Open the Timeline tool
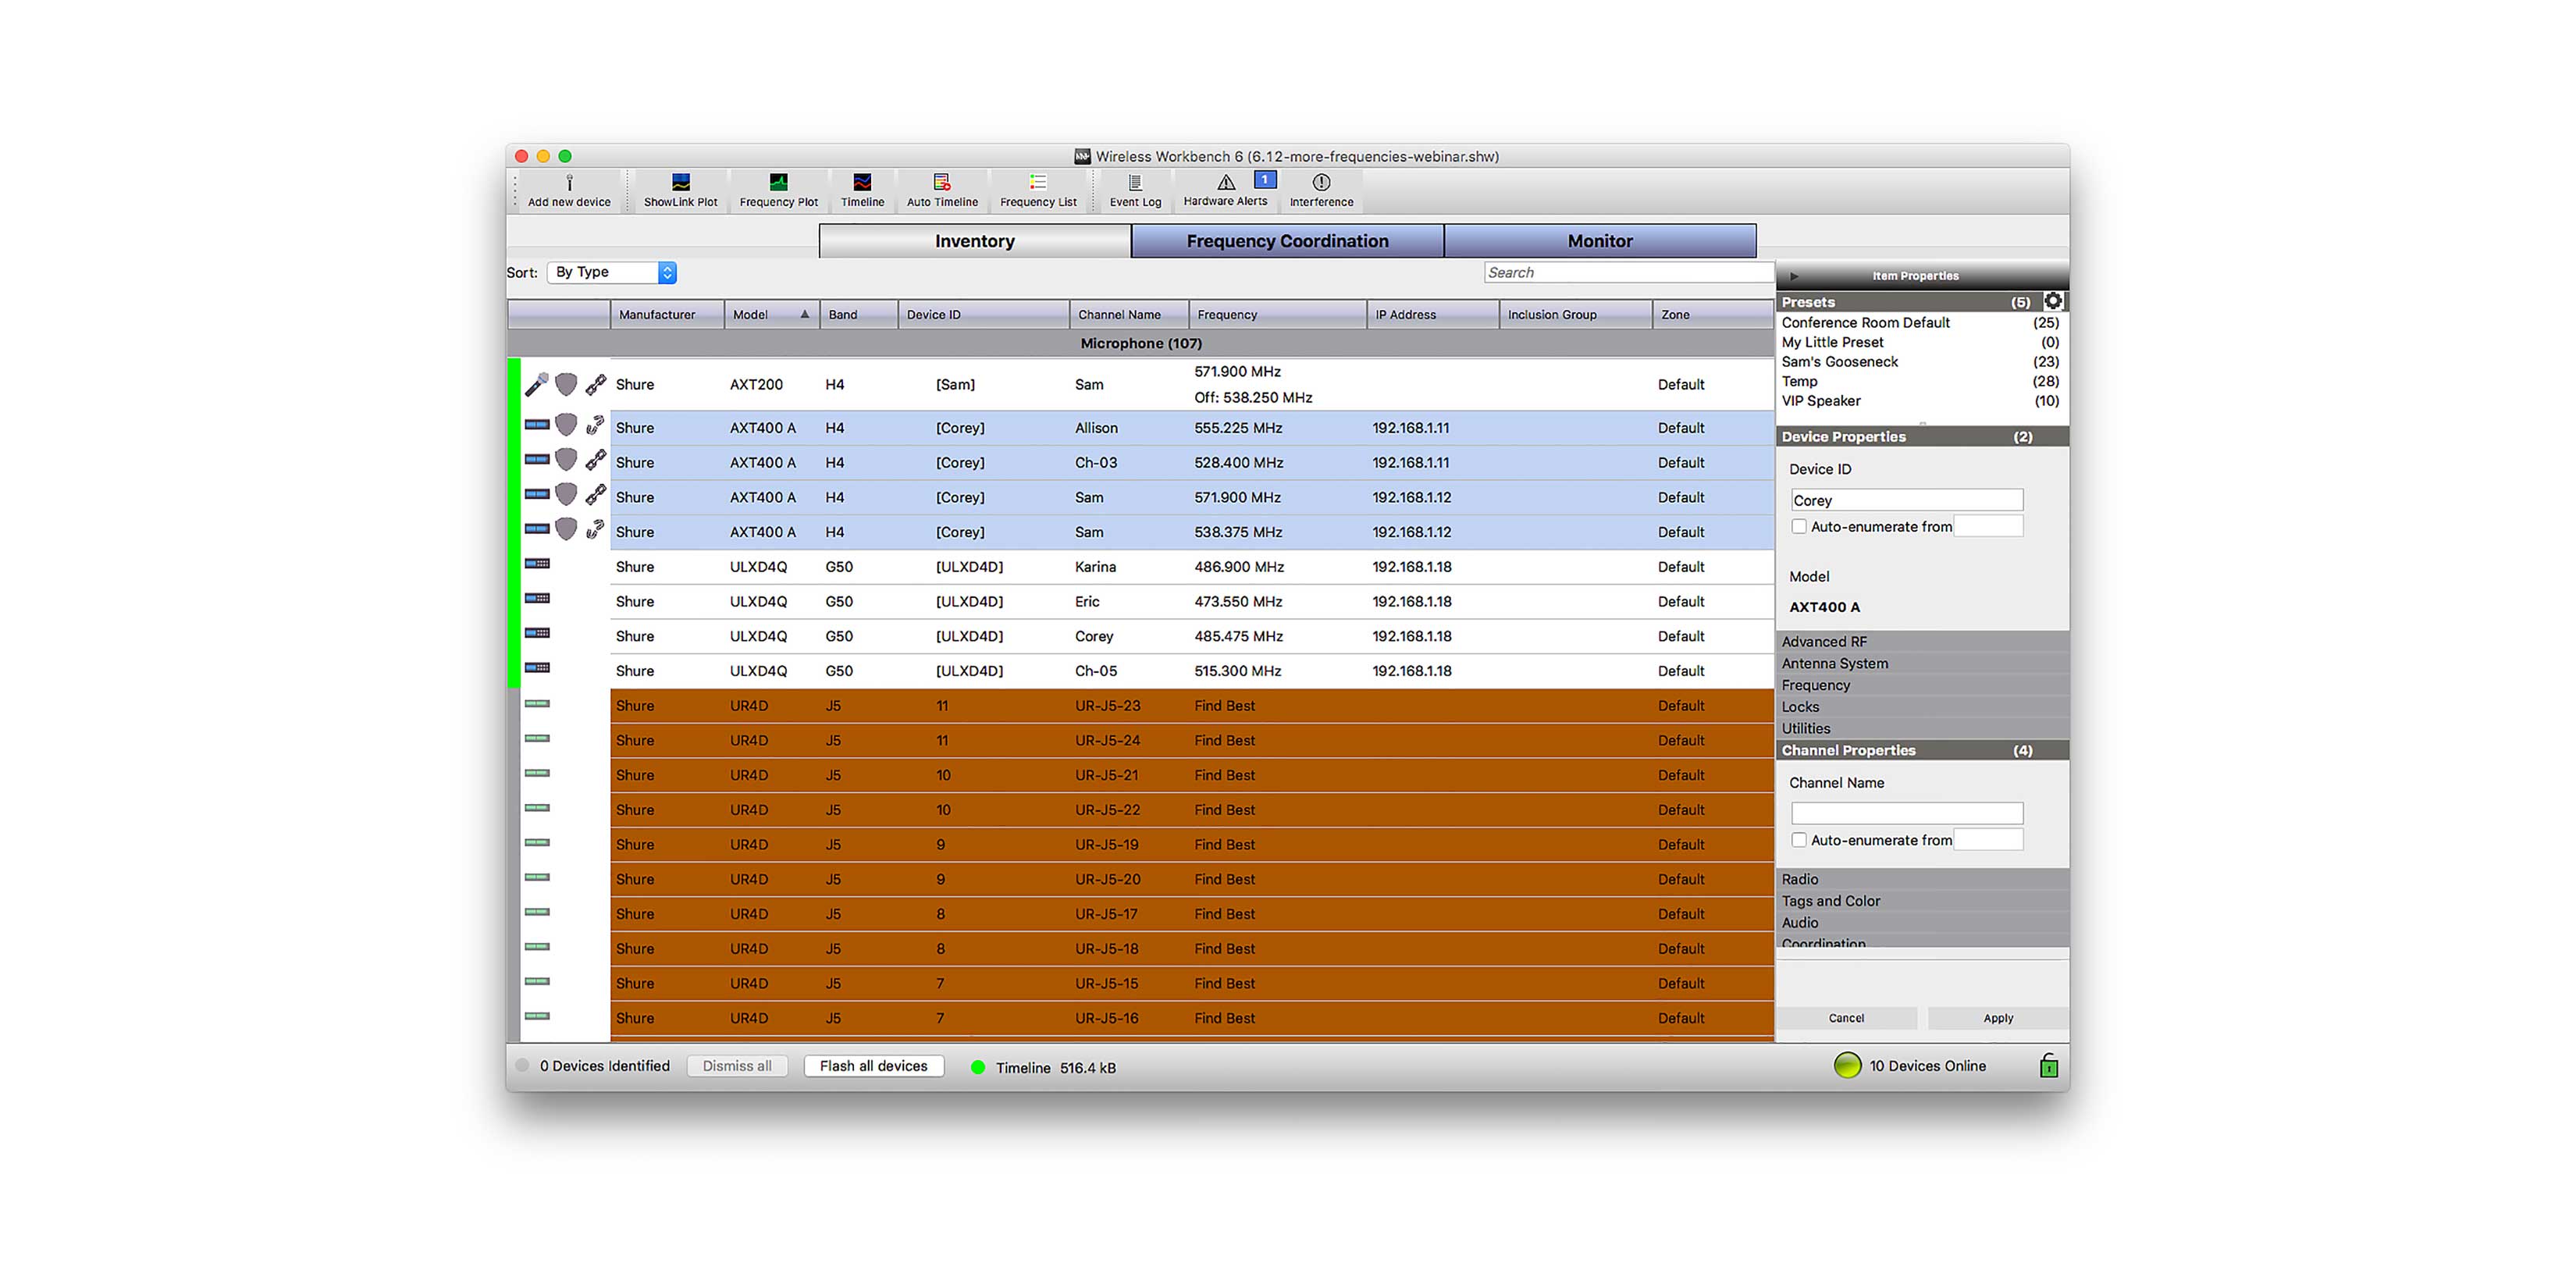 click(x=862, y=189)
